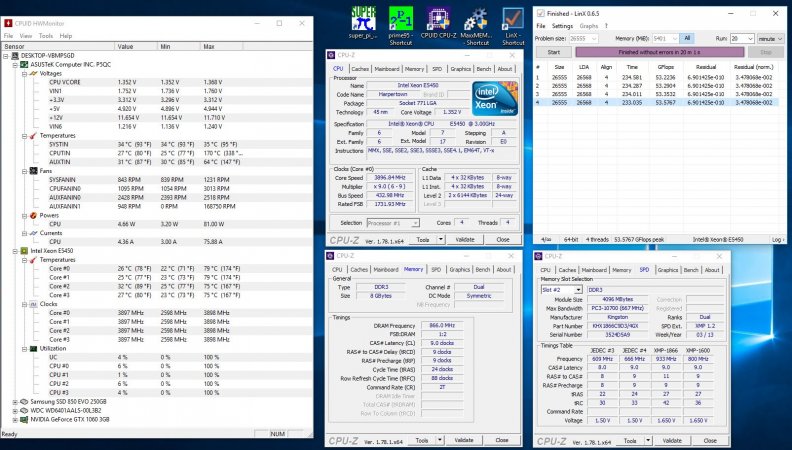Click the WDC WD6401AALS drive icon
The image size is (792, 450).
pos(24,411)
